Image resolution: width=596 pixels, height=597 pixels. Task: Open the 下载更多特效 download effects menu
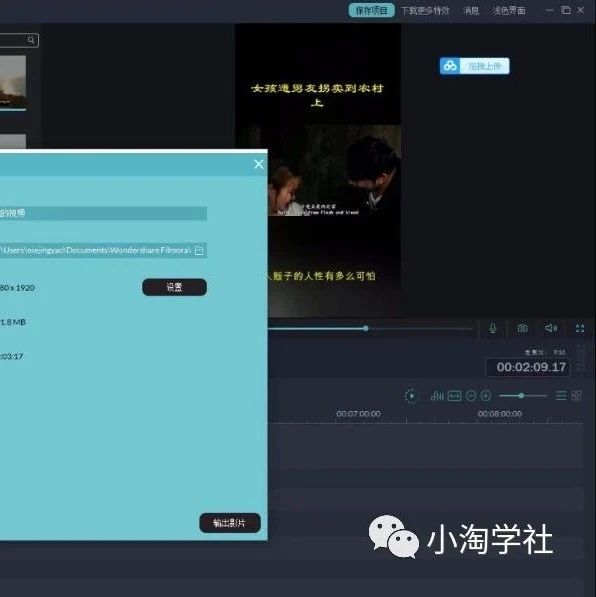(x=425, y=11)
